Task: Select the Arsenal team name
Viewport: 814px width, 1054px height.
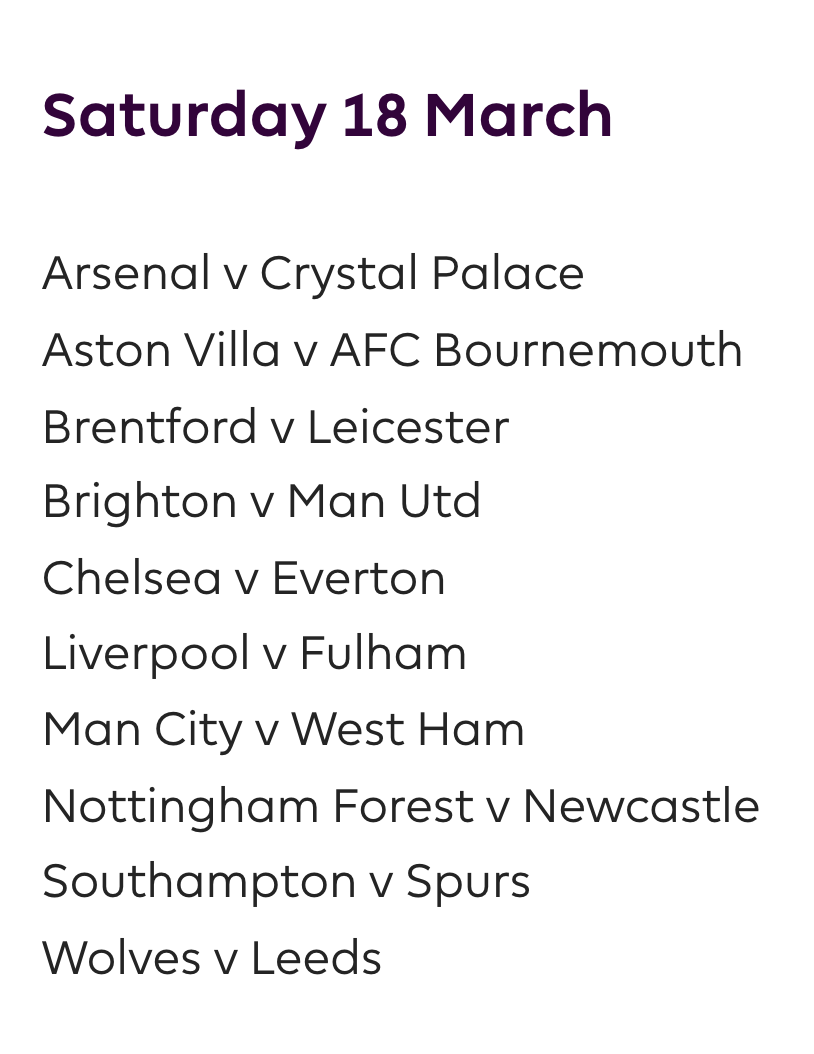Action: pos(127,274)
